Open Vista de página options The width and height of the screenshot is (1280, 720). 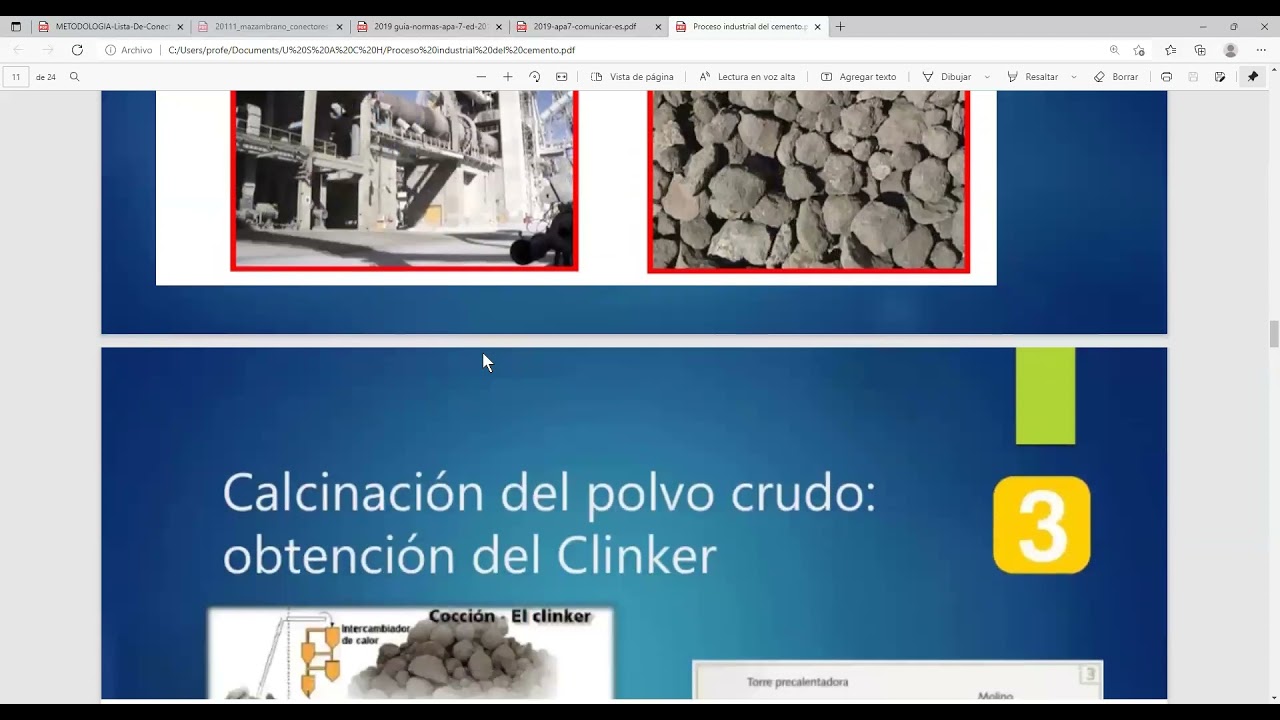pos(632,77)
